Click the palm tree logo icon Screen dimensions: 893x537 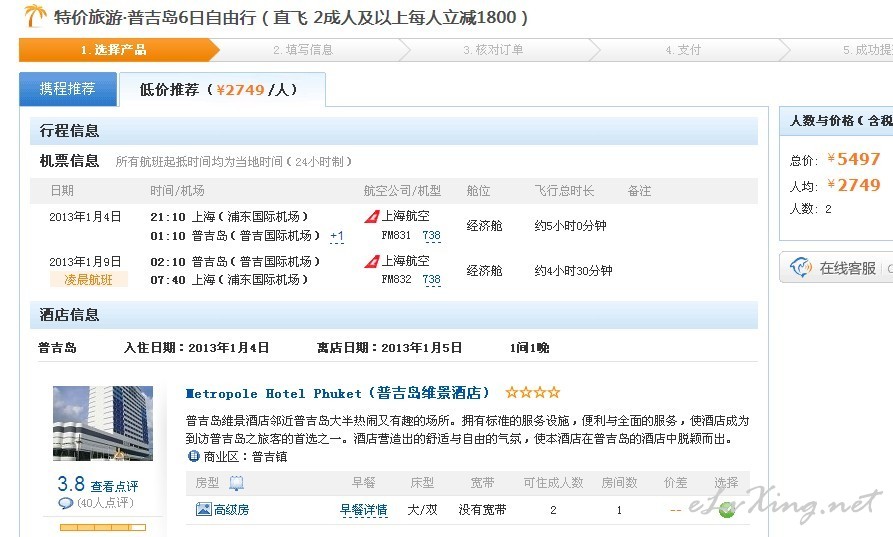[x=35, y=16]
